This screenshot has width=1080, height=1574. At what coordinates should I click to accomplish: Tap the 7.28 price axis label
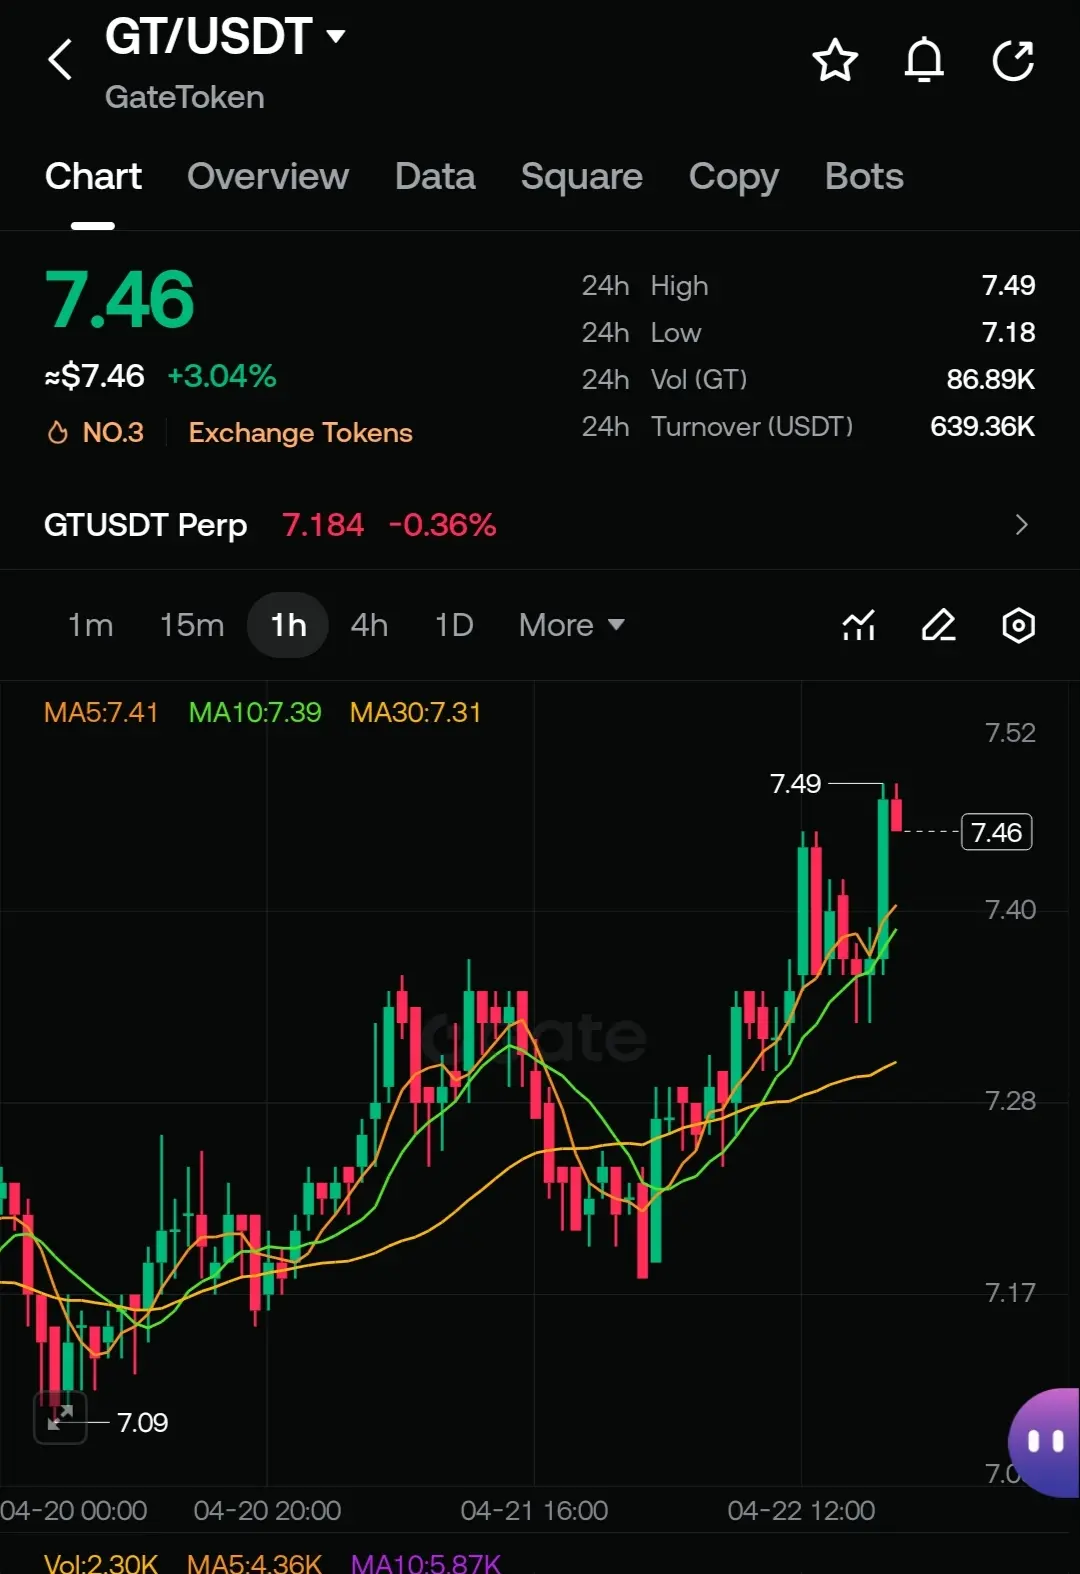[x=1010, y=1101]
